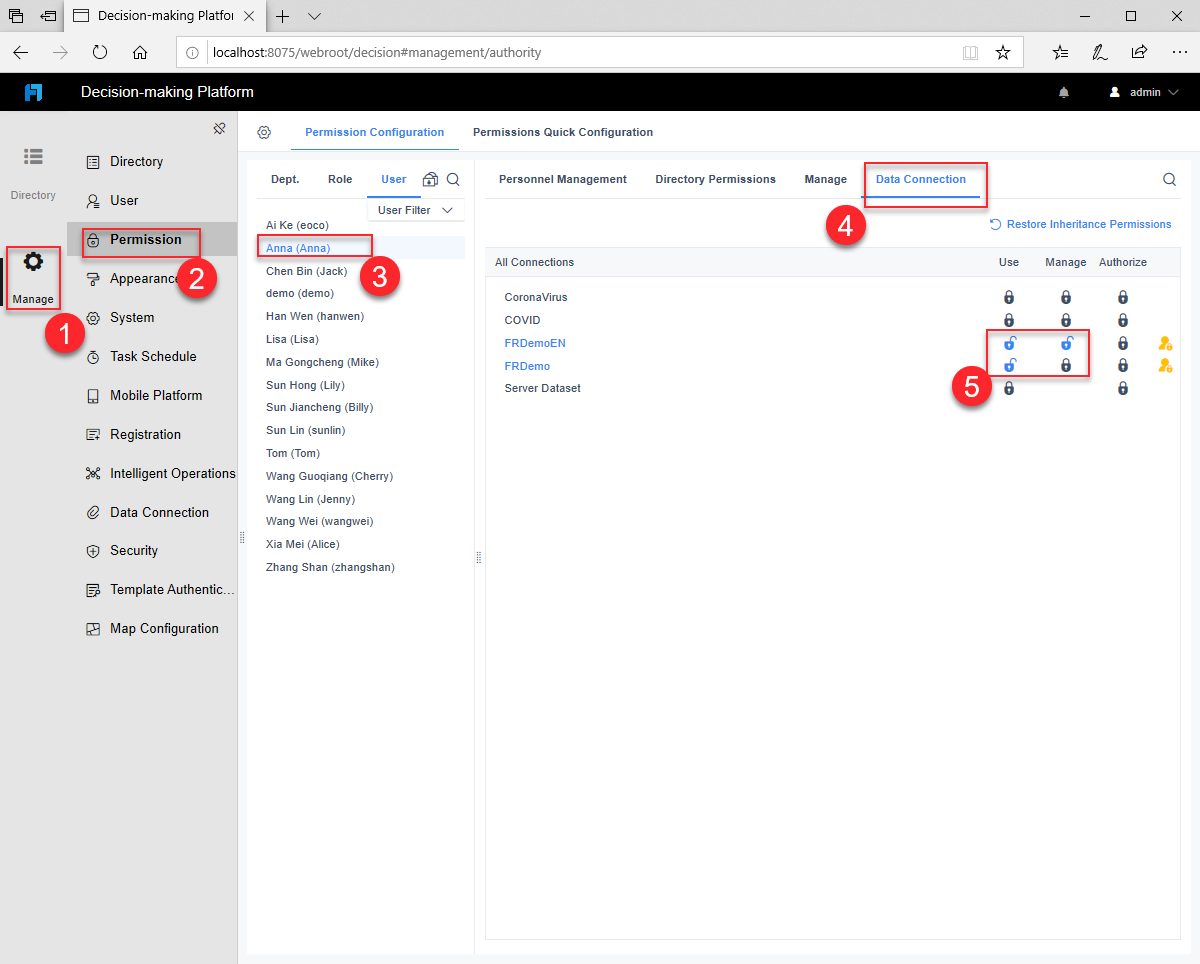
Task: Toggle Manage lock for FRDemoEN
Action: point(1066,343)
